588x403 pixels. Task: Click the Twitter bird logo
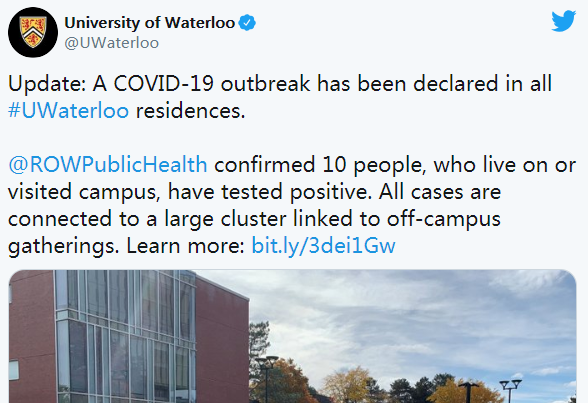(x=564, y=21)
